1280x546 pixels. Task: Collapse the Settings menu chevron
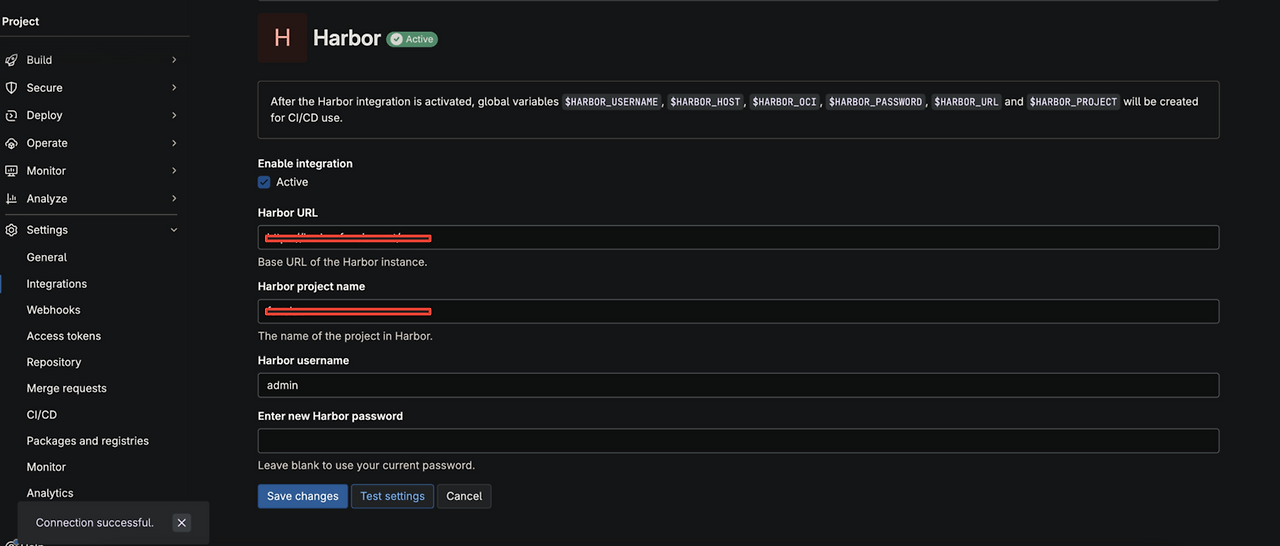tap(174, 230)
